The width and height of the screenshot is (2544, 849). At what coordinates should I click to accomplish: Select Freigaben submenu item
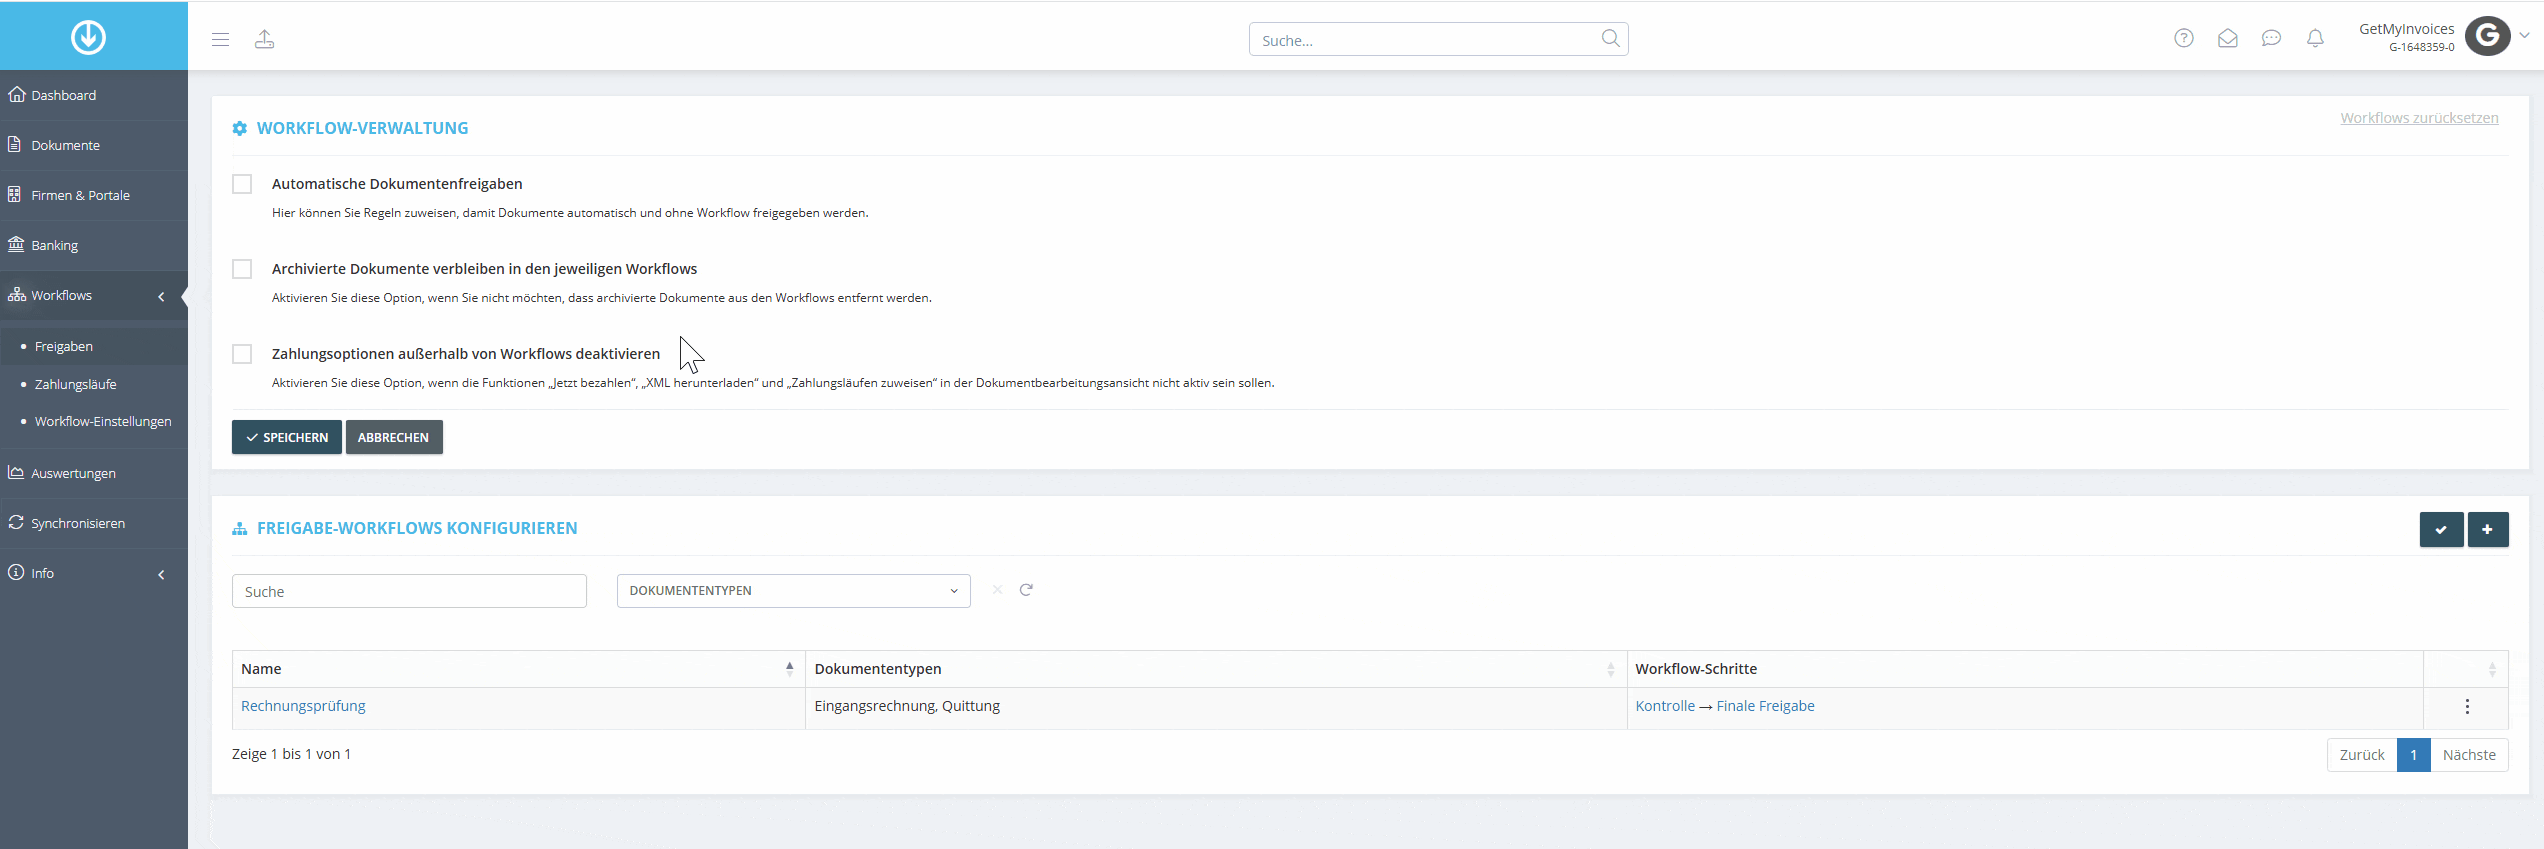[x=94, y=346]
